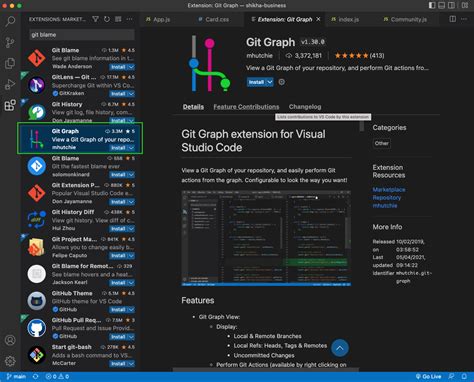Install Git Blame for Remote by Jackson Kearl
474x382 pixels.
(x=118, y=283)
